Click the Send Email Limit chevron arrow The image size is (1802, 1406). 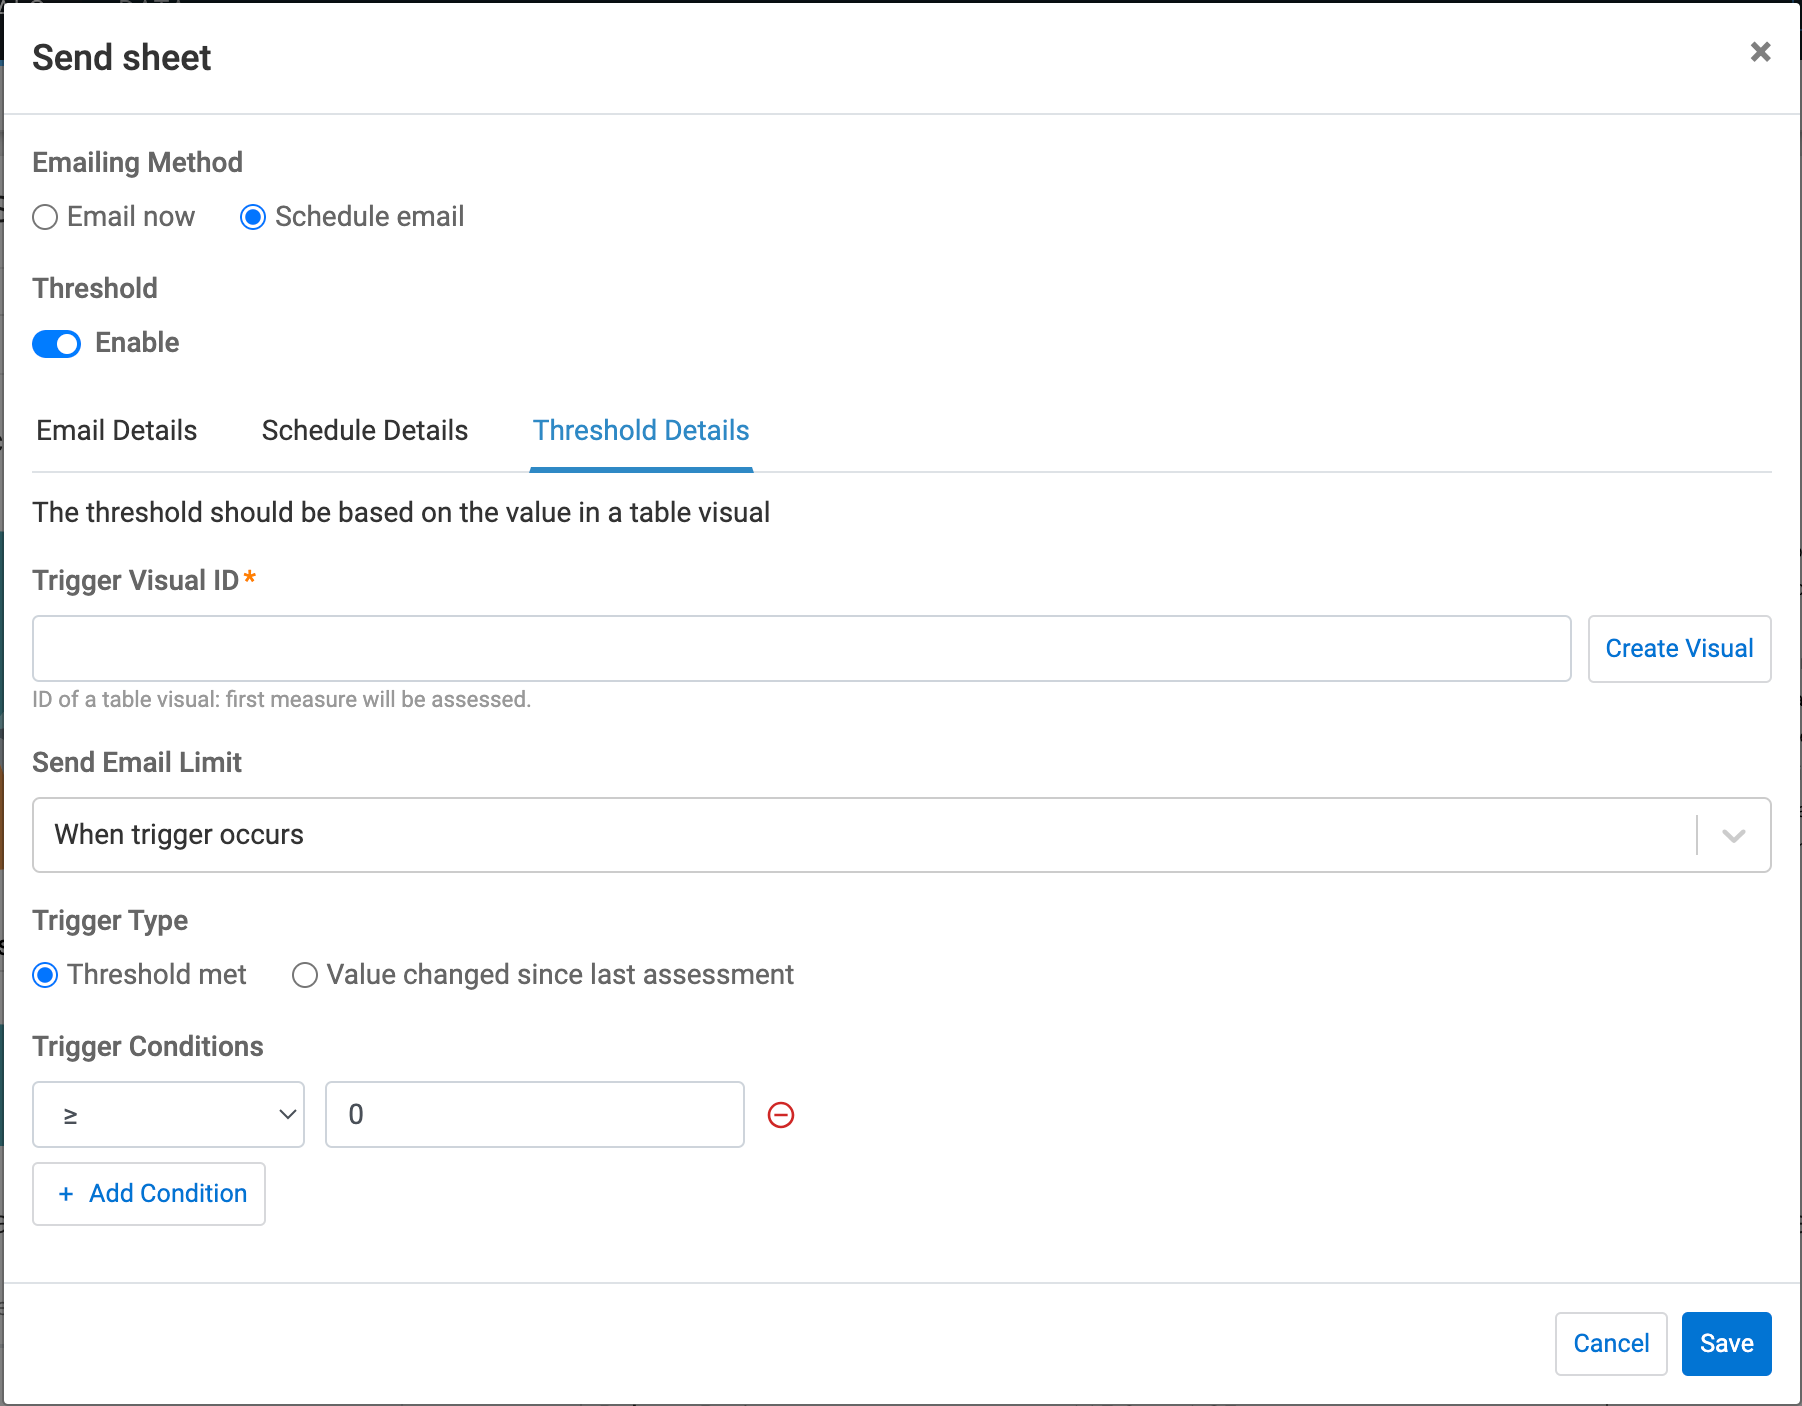(1734, 835)
